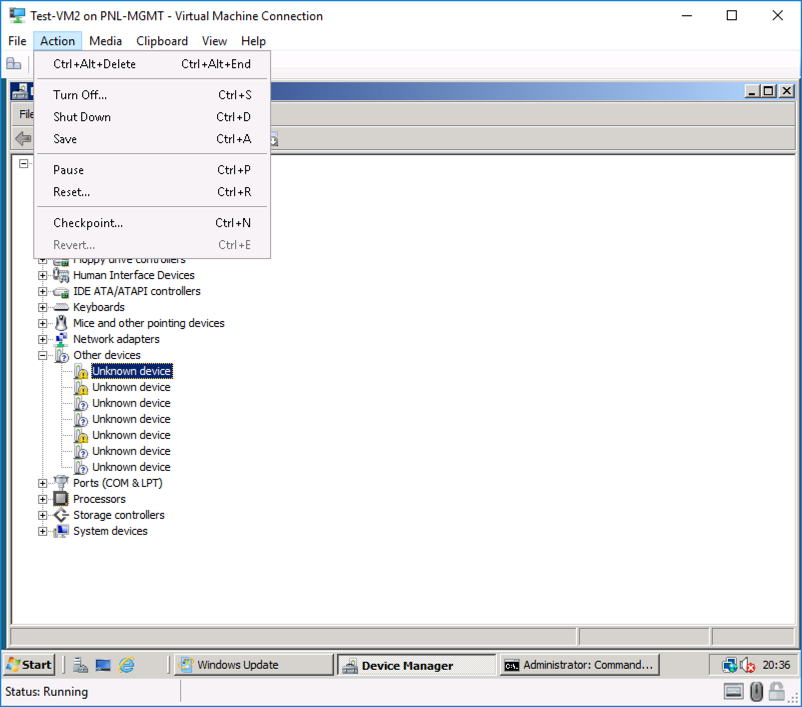Click the Mice and other pointing devices icon
Screen dimensions: 802x707
click(x=61, y=323)
